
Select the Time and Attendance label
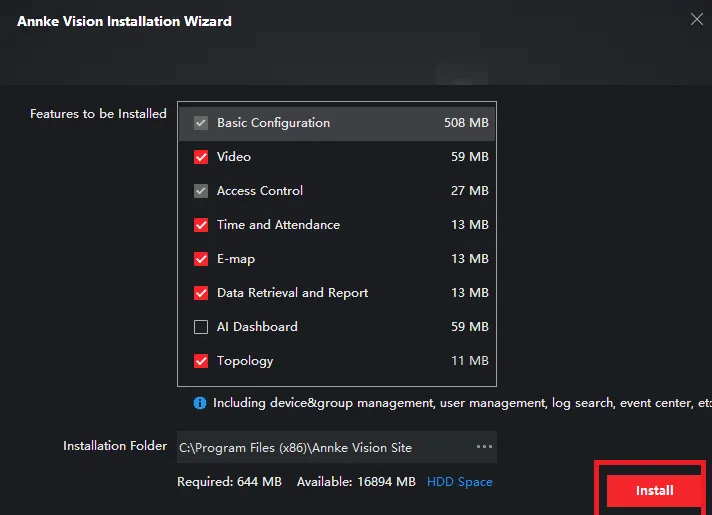pos(278,225)
